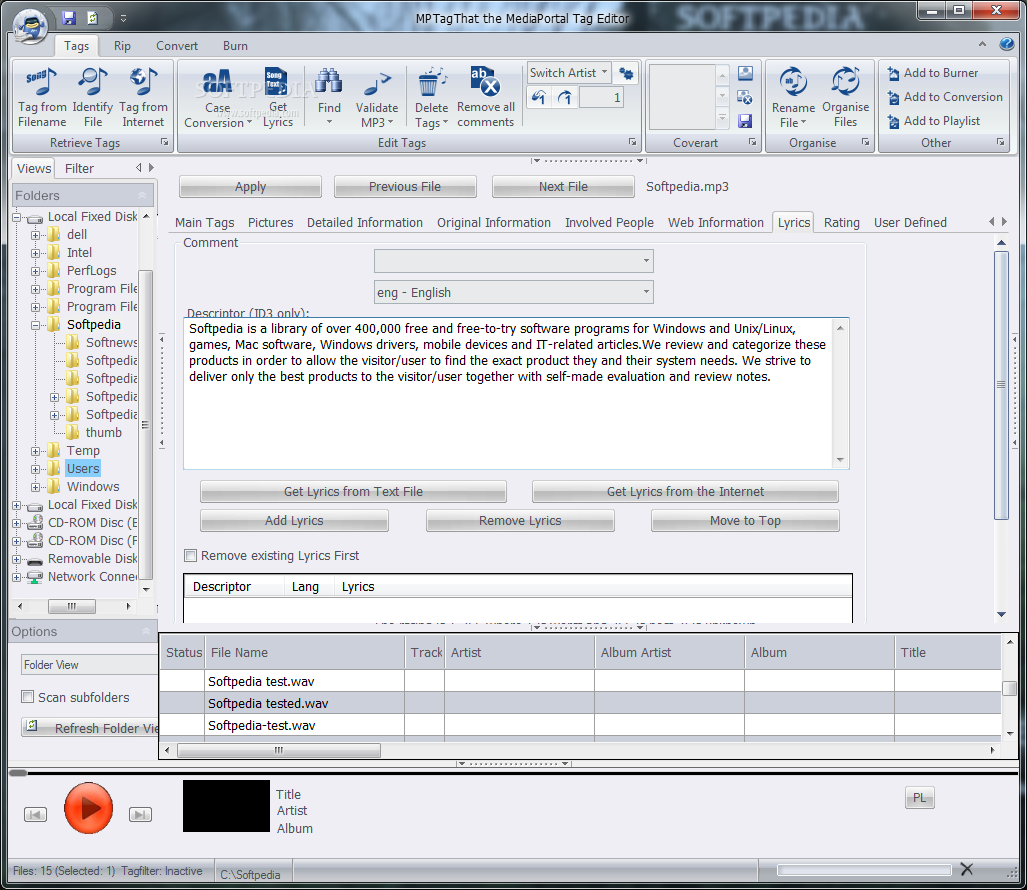Click the Delete Tags trash icon

pos(431,98)
